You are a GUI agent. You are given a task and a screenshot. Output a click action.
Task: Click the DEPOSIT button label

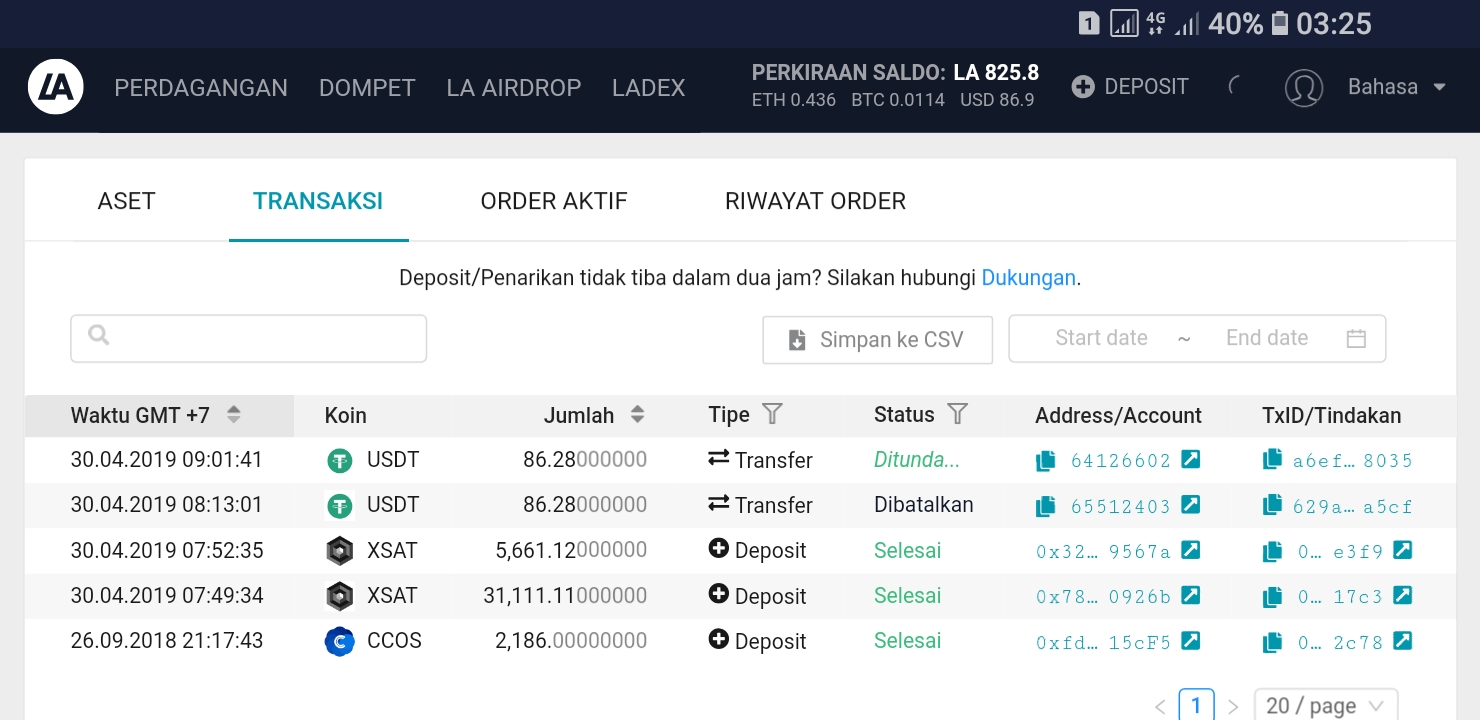pos(1146,87)
